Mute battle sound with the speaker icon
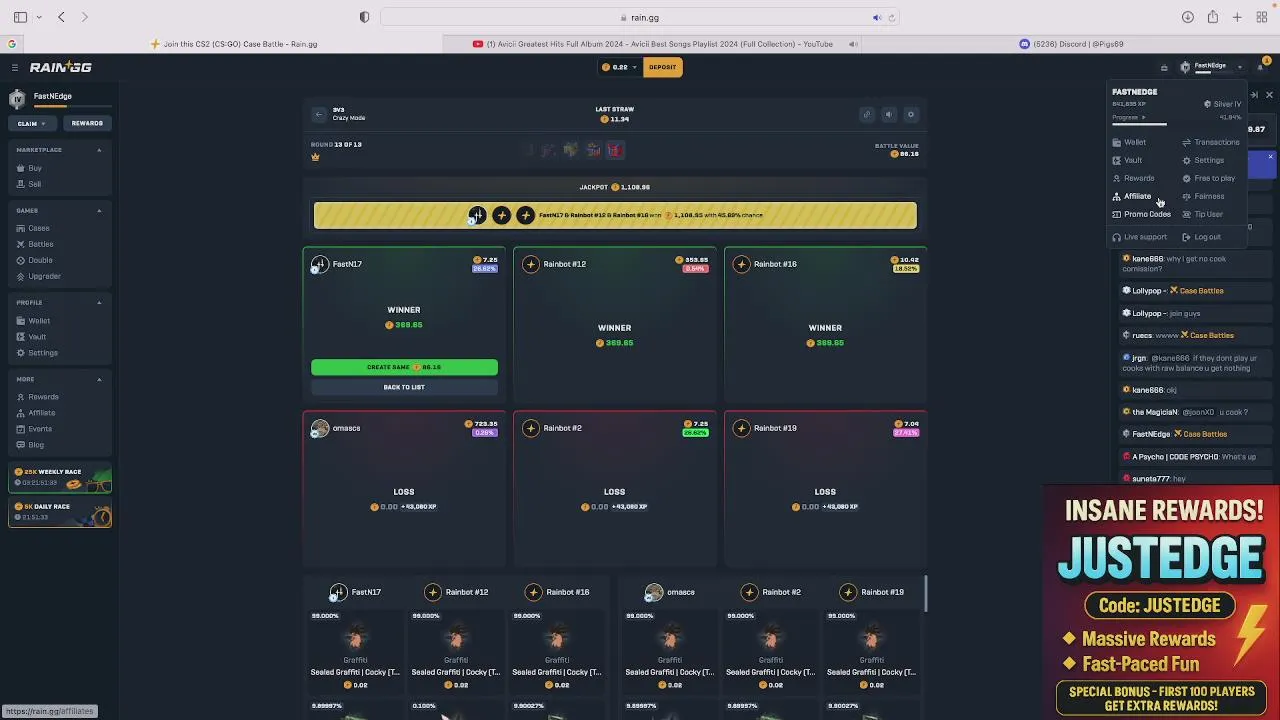Image resolution: width=1280 pixels, height=720 pixels. (x=889, y=114)
